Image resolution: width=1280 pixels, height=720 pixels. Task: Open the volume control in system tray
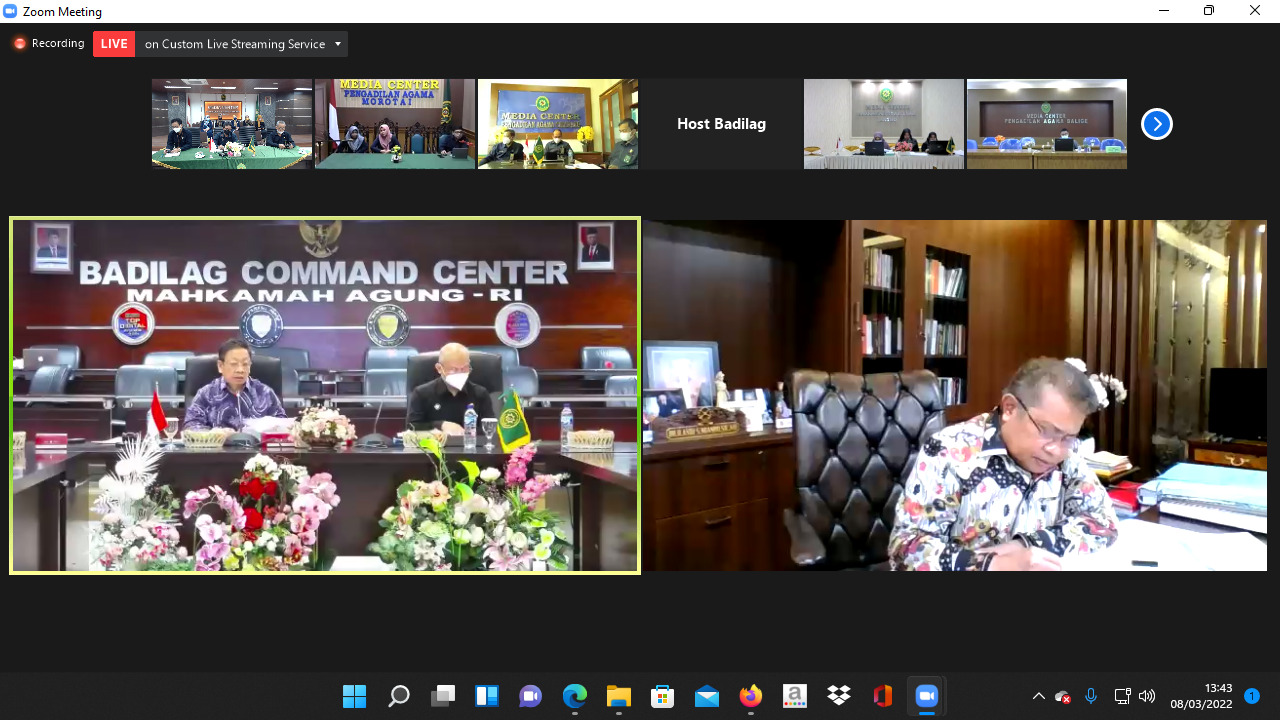(x=1147, y=696)
